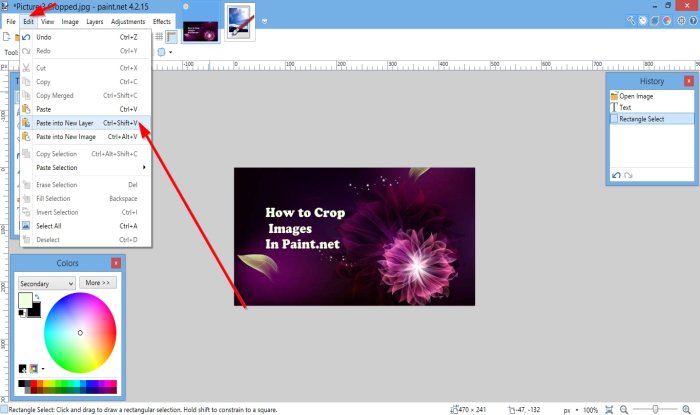Toggle the pixel grid icon
Viewport: 700px width, 415px height.
tap(159, 37)
